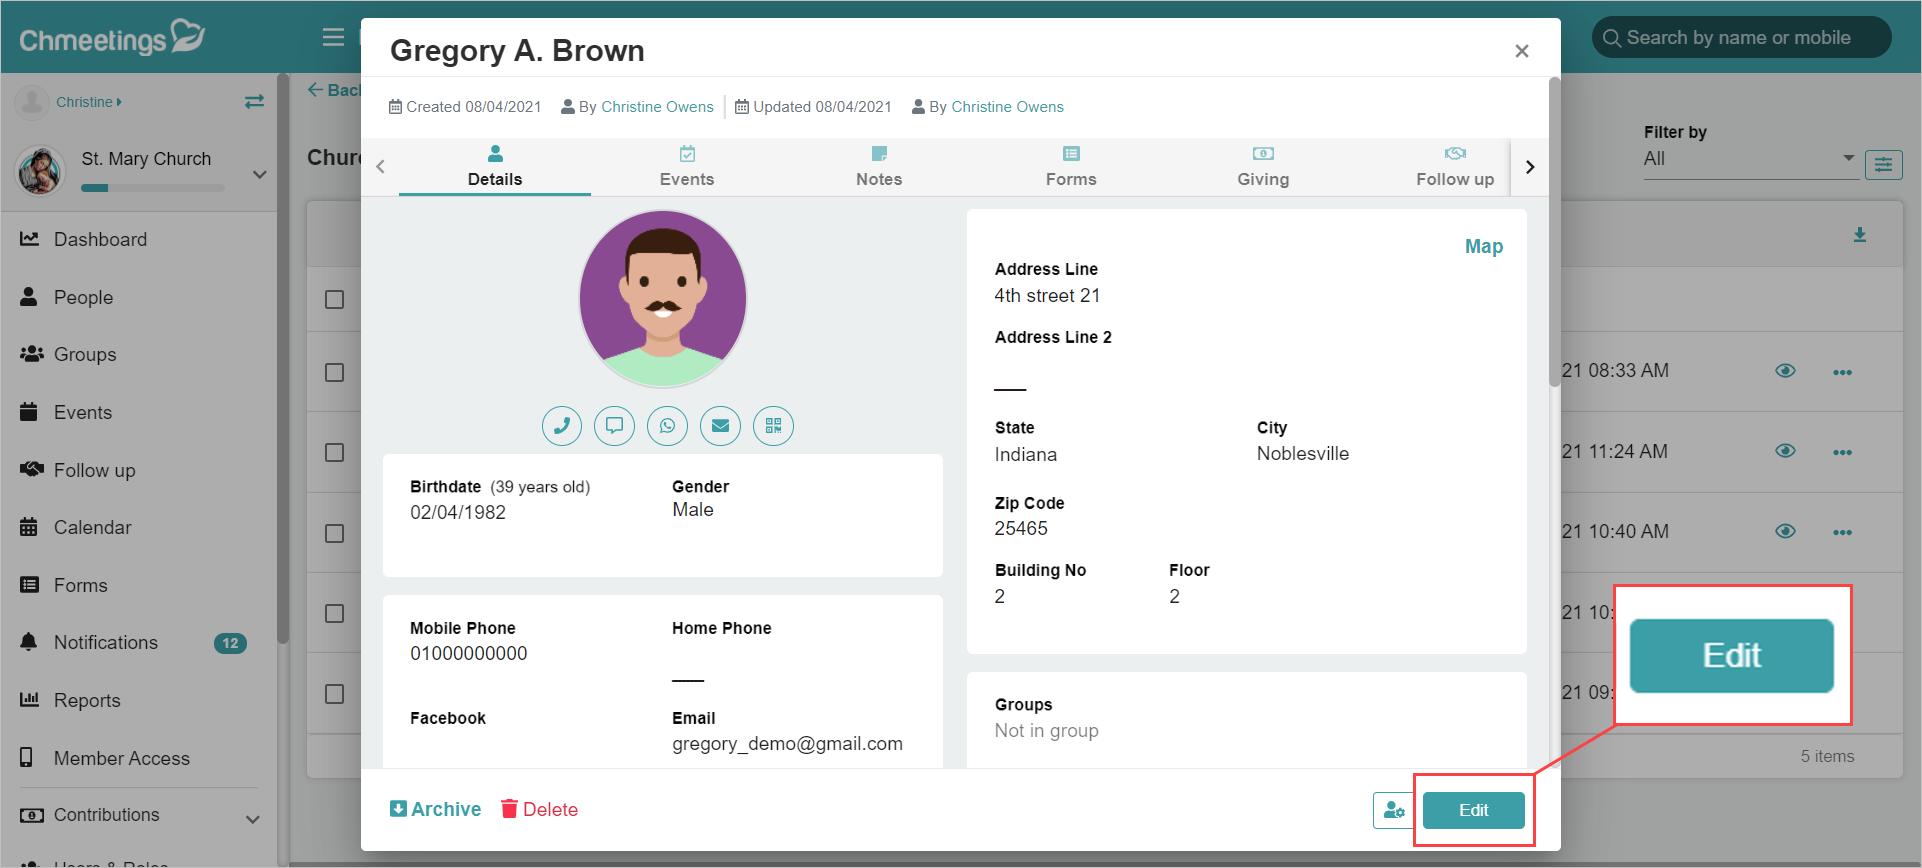The image size is (1922, 868).
Task: View the 08:33 AM row eye icon
Action: point(1785,371)
